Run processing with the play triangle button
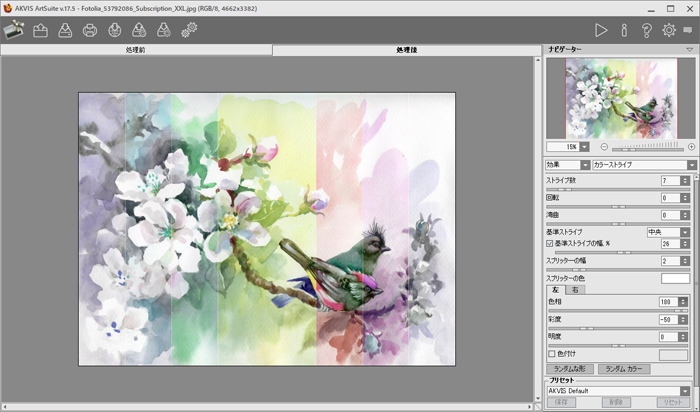 click(x=601, y=30)
